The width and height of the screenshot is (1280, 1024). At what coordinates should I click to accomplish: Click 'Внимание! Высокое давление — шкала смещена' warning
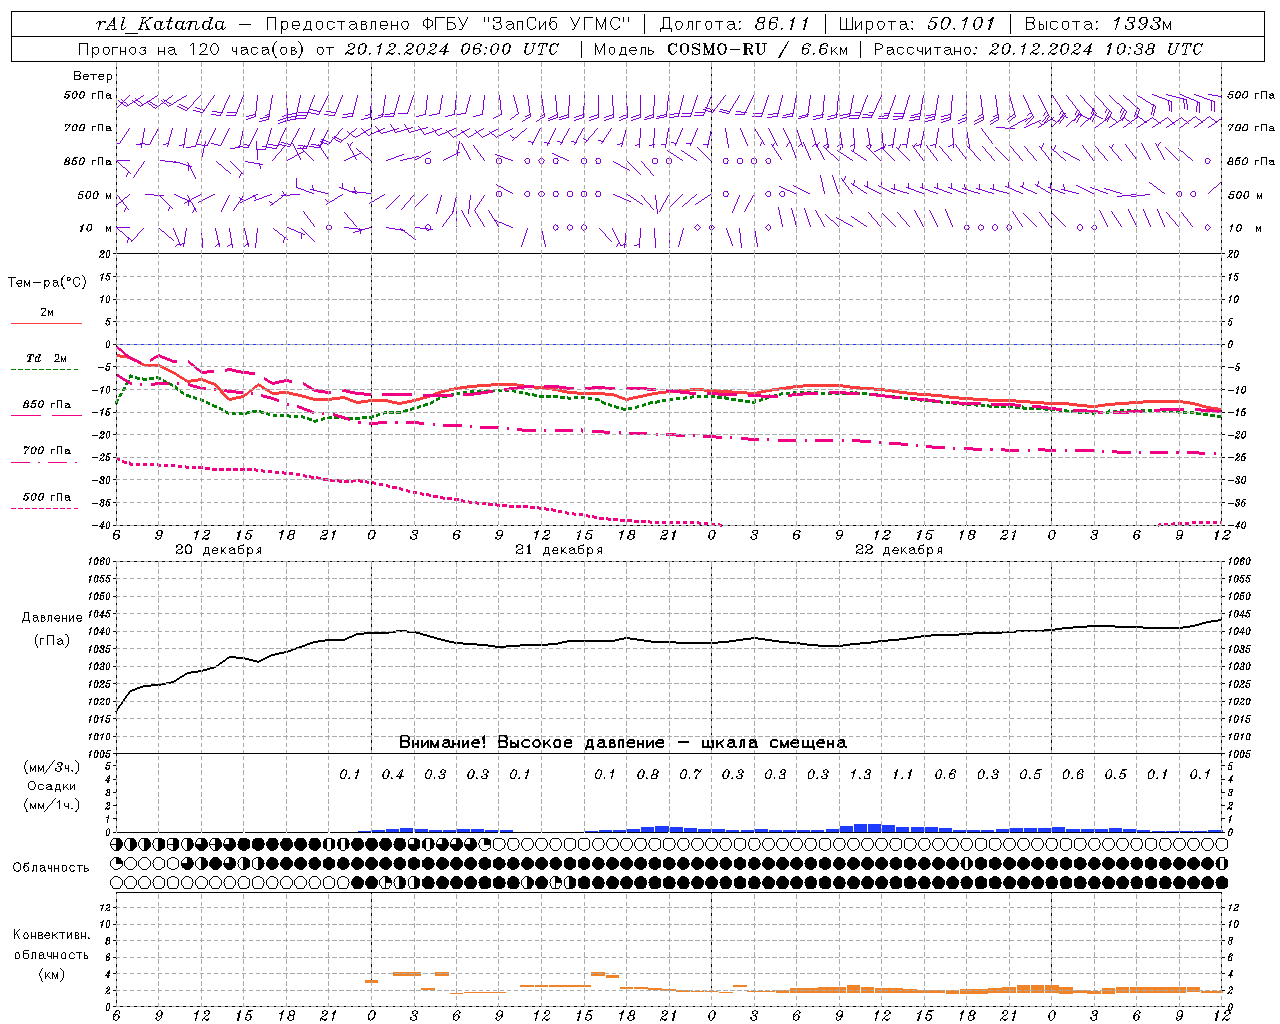point(623,743)
